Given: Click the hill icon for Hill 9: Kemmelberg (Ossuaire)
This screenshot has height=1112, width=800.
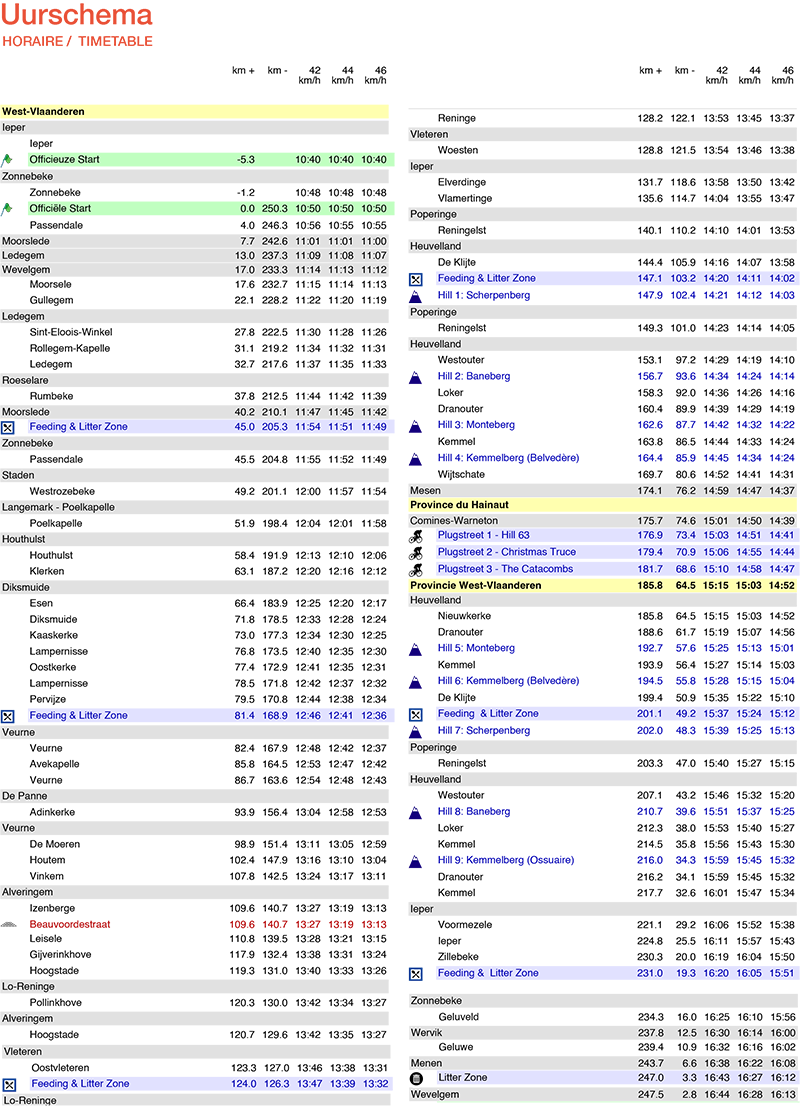Looking at the screenshot, I should click(416, 861).
